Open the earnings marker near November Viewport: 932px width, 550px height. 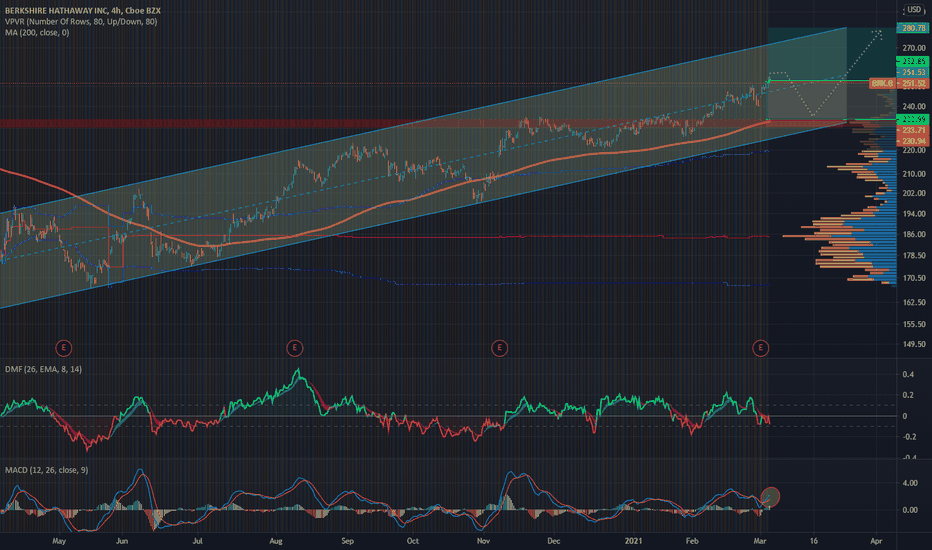[499, 348]
